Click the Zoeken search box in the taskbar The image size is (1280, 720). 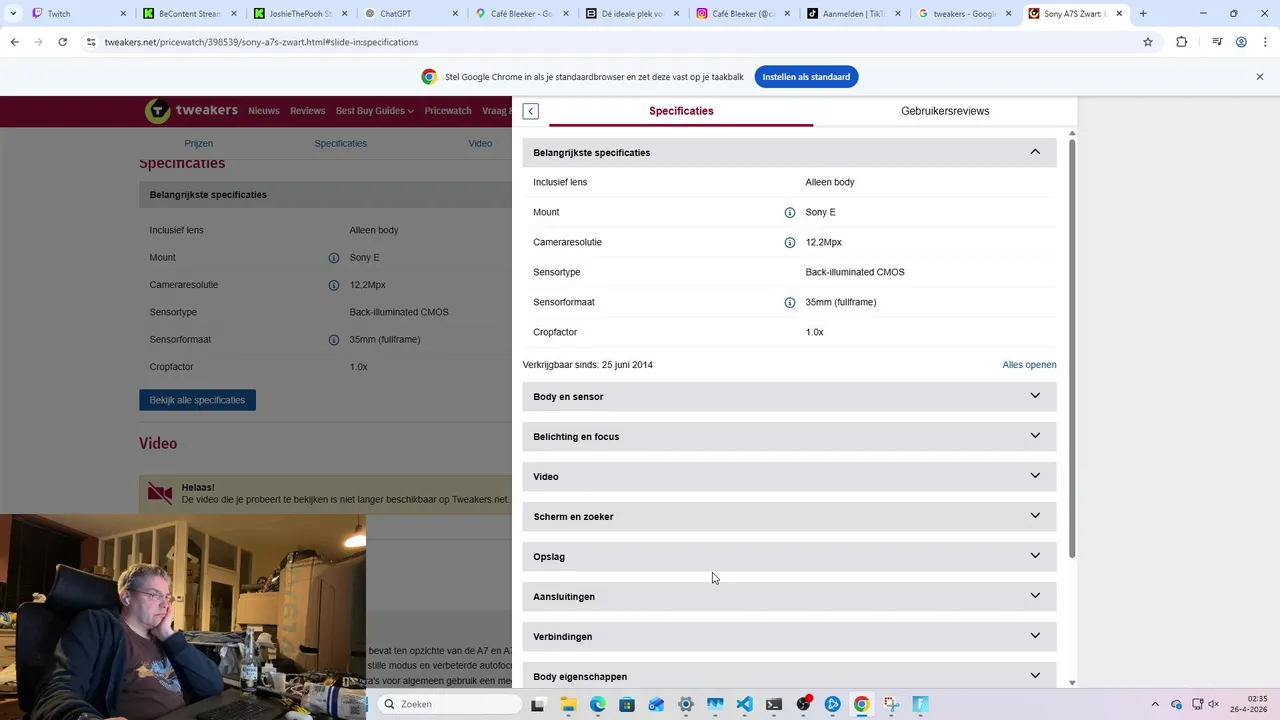tap(450, 704)
